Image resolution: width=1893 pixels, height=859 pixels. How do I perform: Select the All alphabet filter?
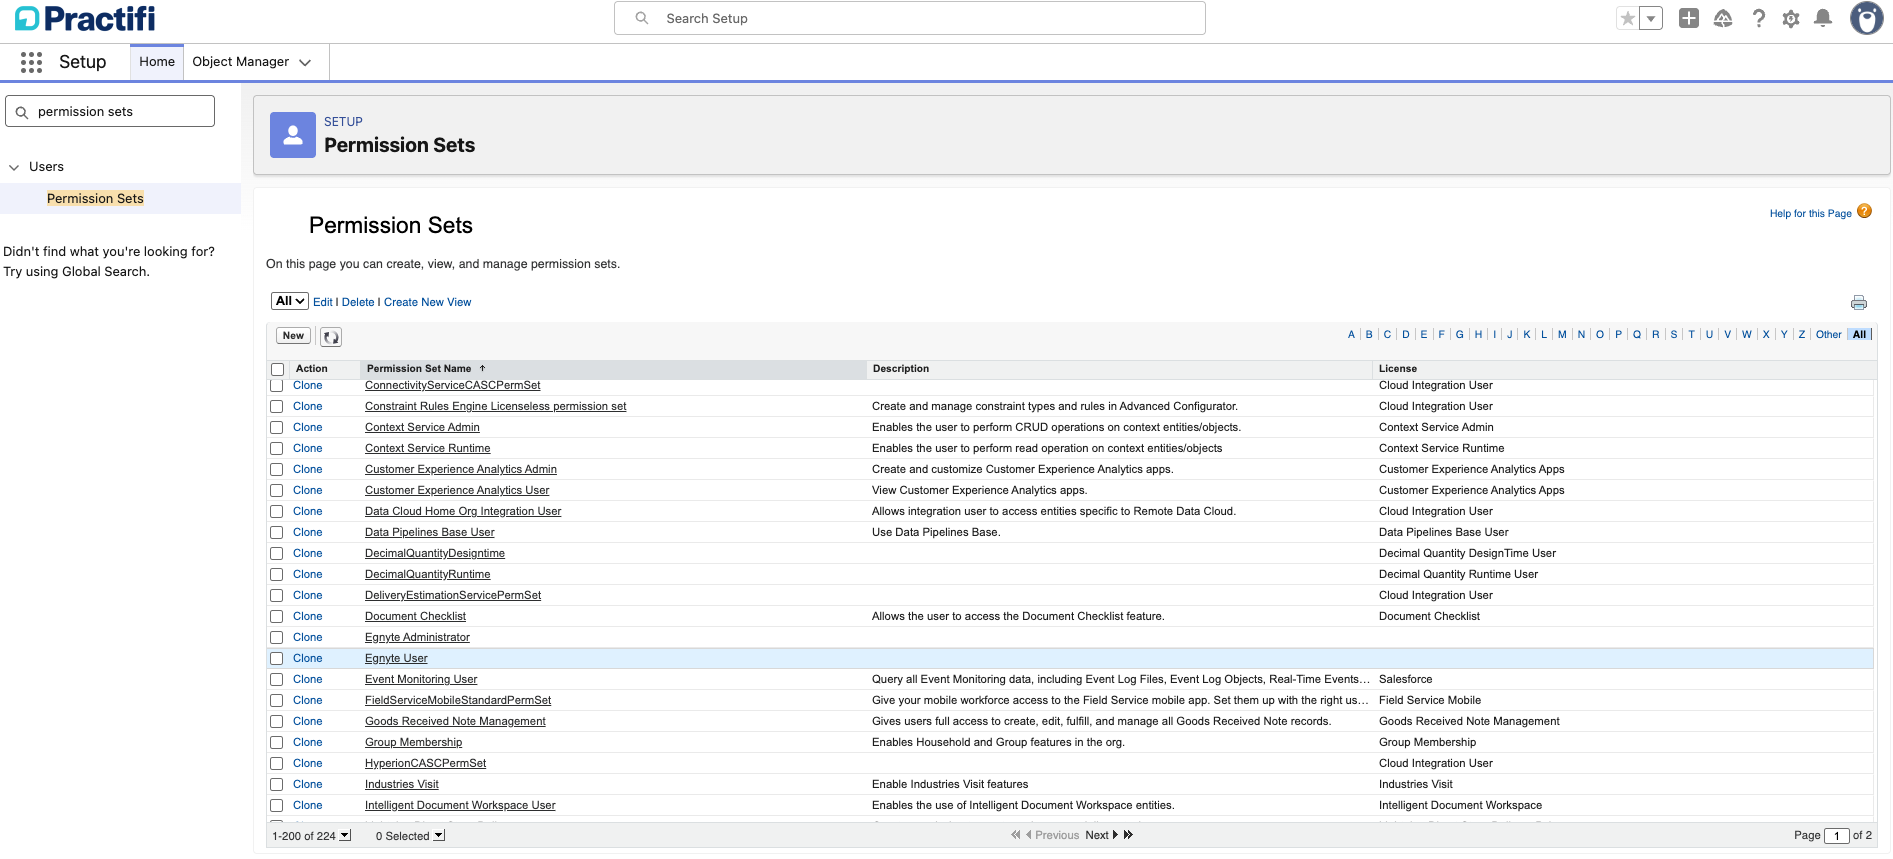[1860, 335]
